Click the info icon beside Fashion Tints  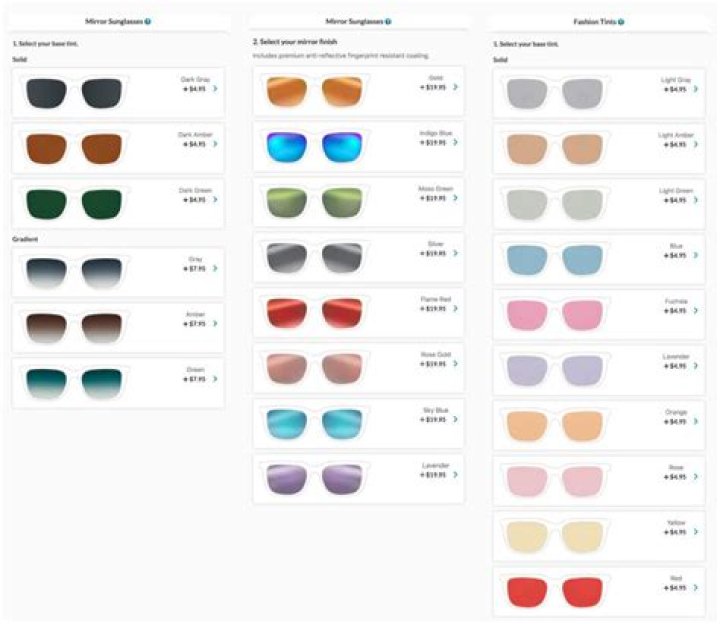(x=621, y=22)
